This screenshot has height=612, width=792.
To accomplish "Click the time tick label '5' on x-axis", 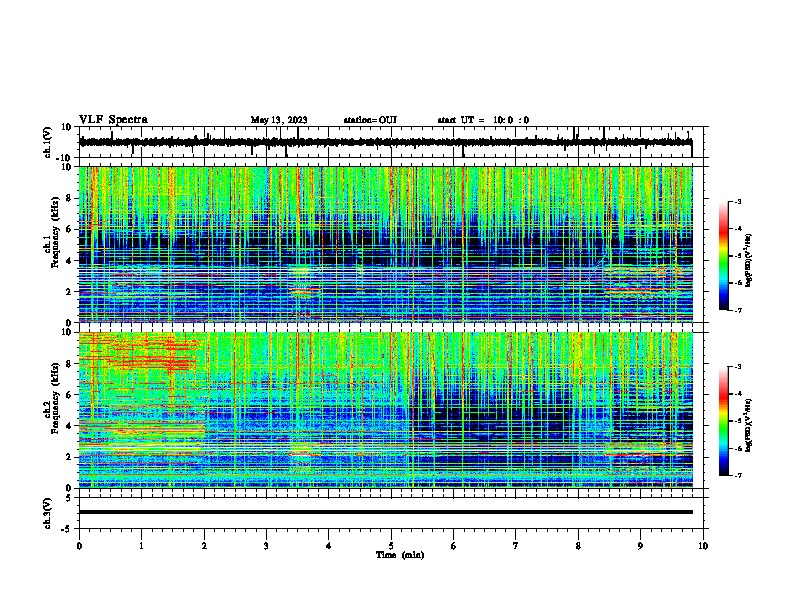I will (391, 546).
